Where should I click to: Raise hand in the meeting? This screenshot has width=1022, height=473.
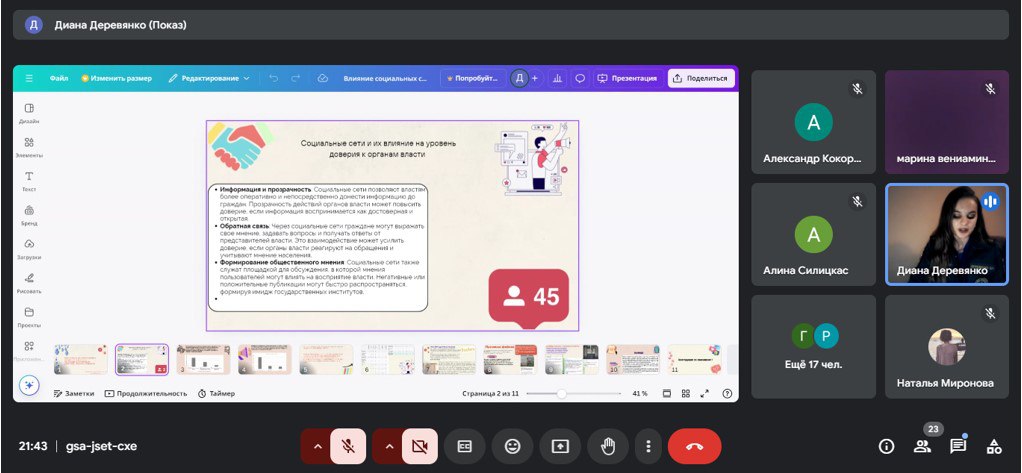click(x=608, y=446)
